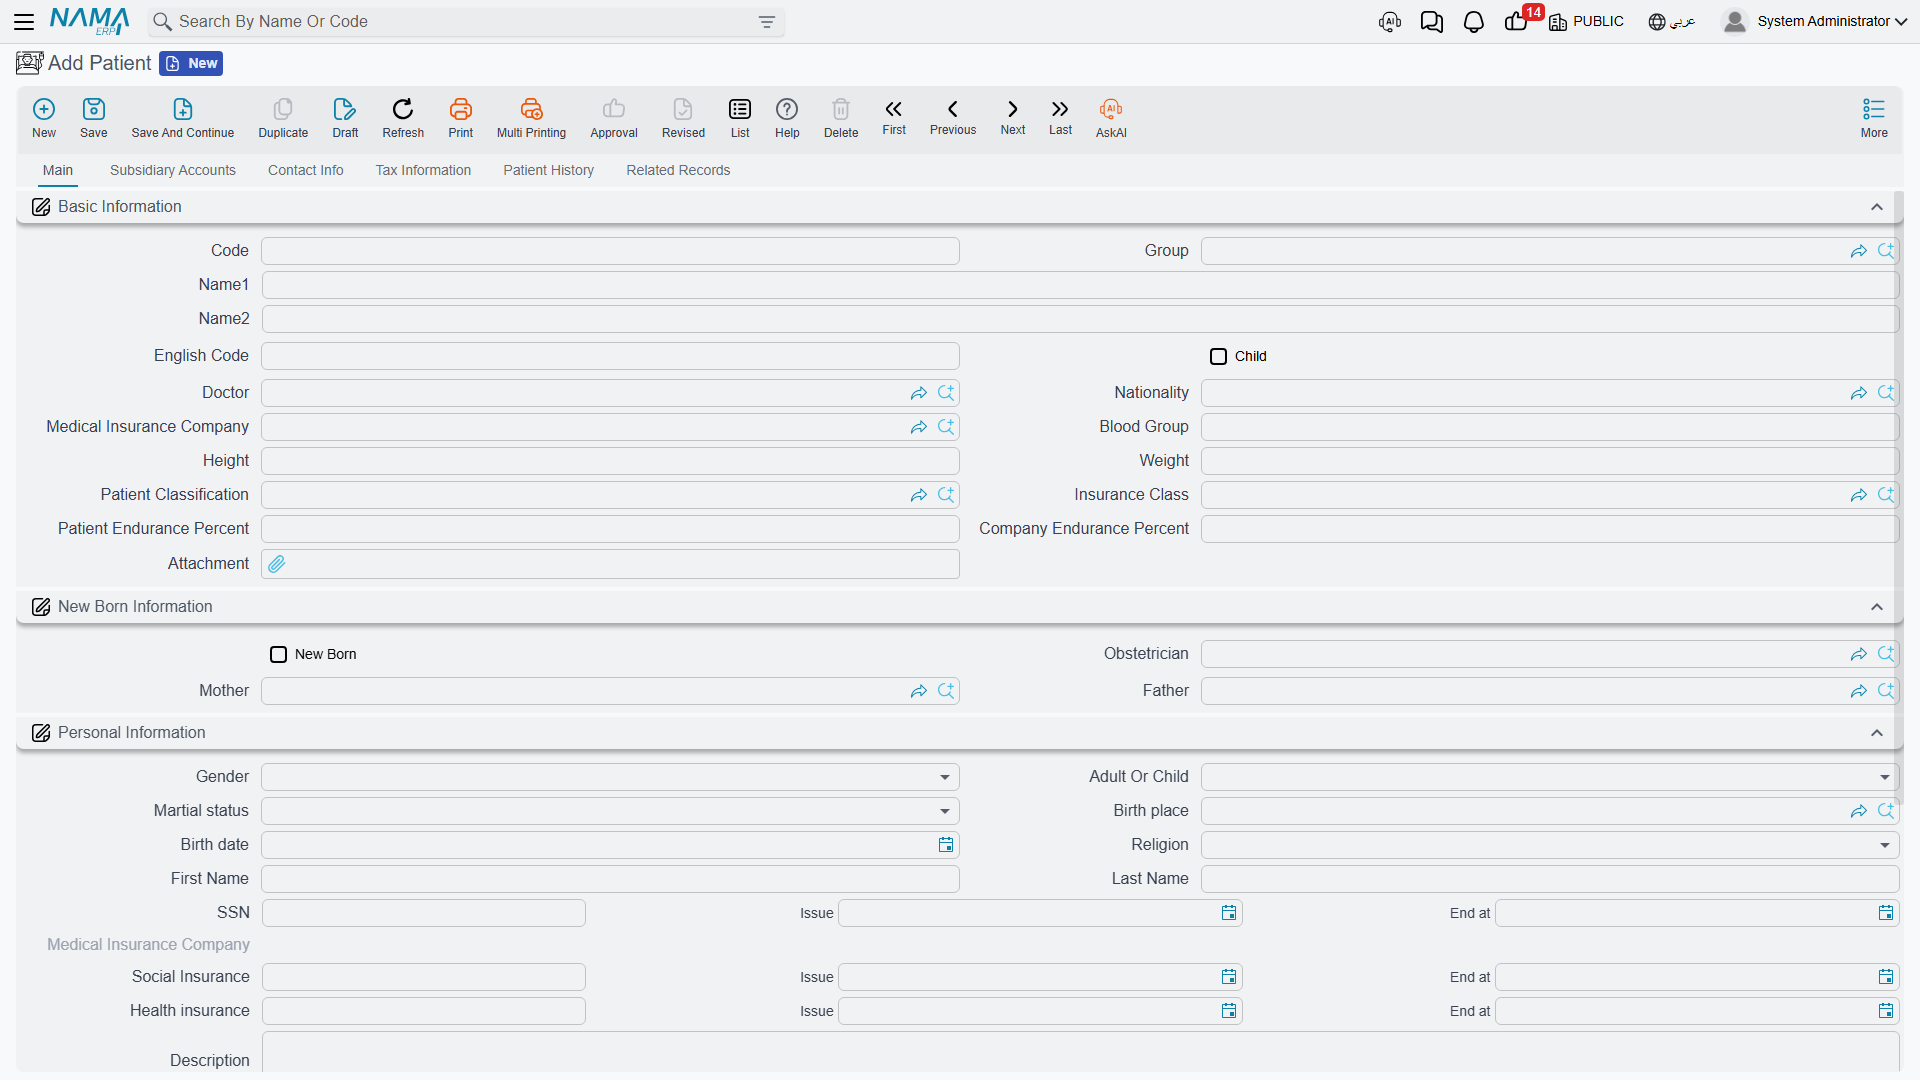Open Multi Printing
Screen dimensions: 1920x1080
tap(531, 118)
